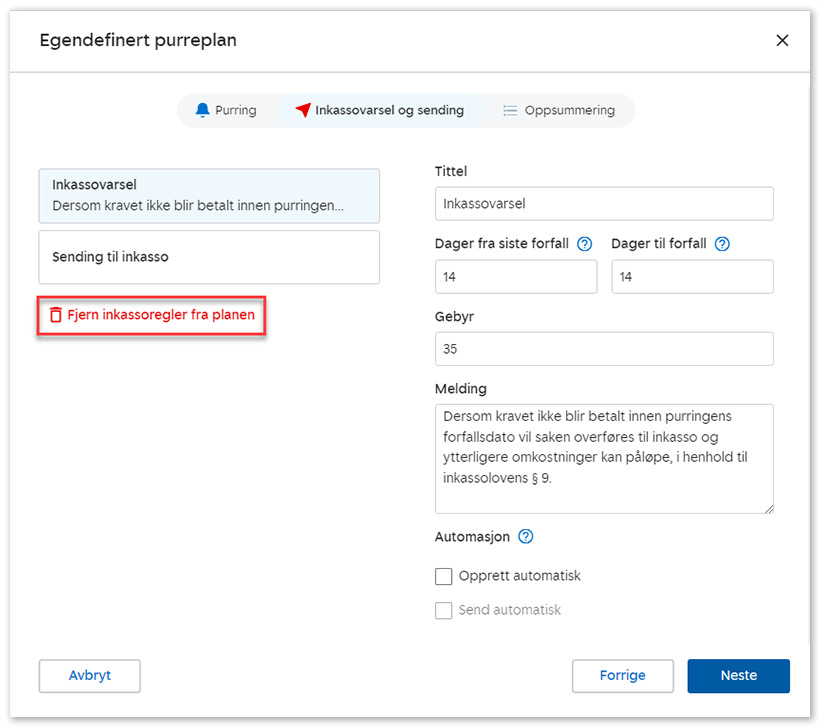Focus the Gebyr input field
Viewport: 820px width, 727px height.
(x=604, y=349)
